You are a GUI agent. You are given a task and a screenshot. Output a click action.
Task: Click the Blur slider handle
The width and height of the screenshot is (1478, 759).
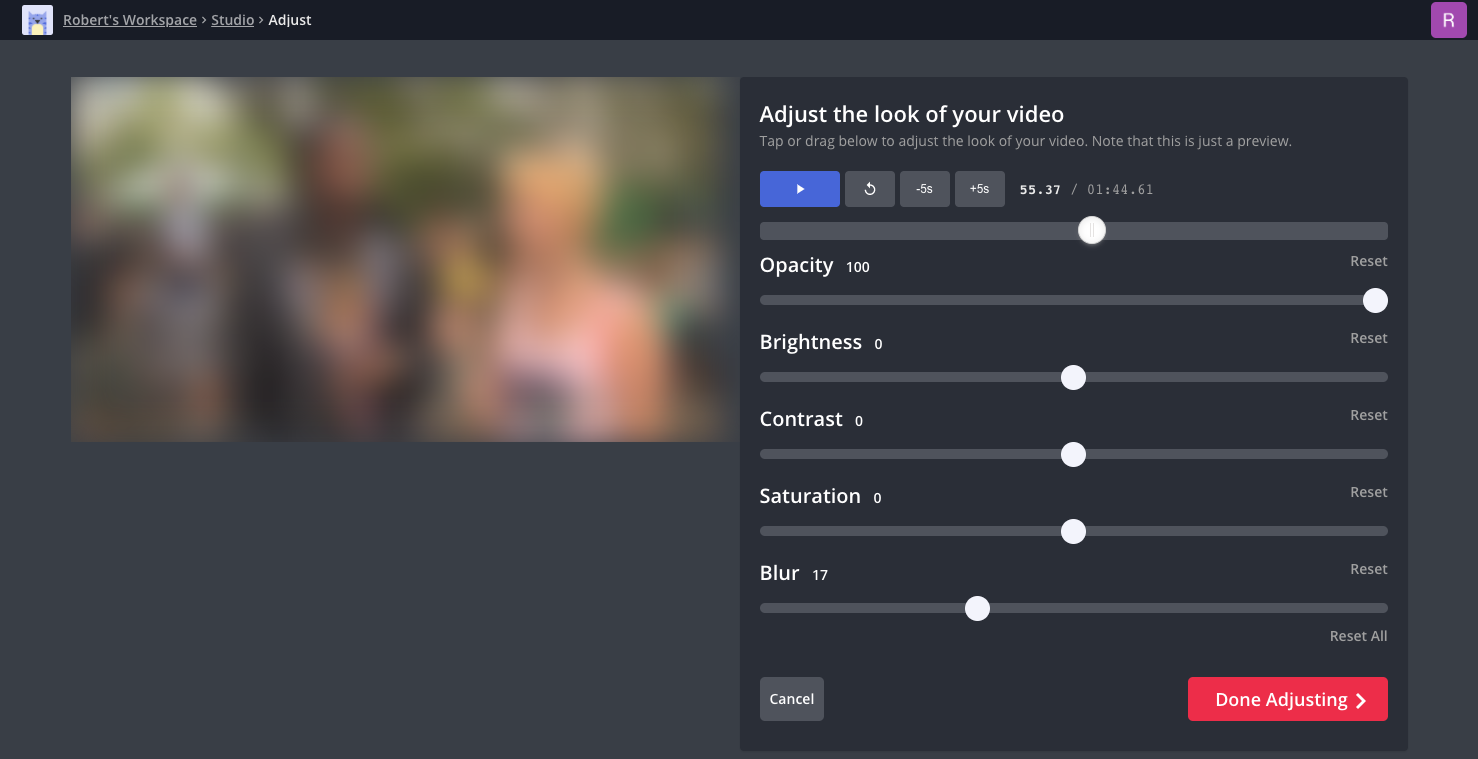coord(977,608)
